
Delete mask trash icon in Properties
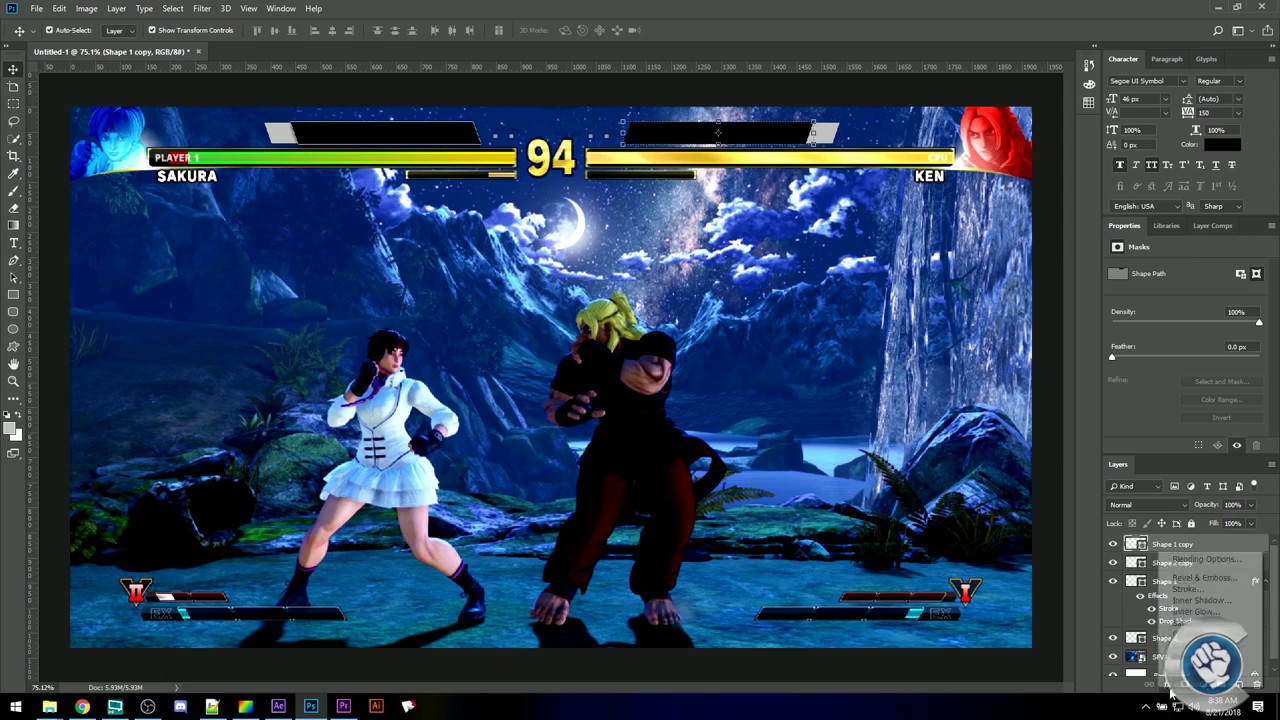coord(1257,445)
